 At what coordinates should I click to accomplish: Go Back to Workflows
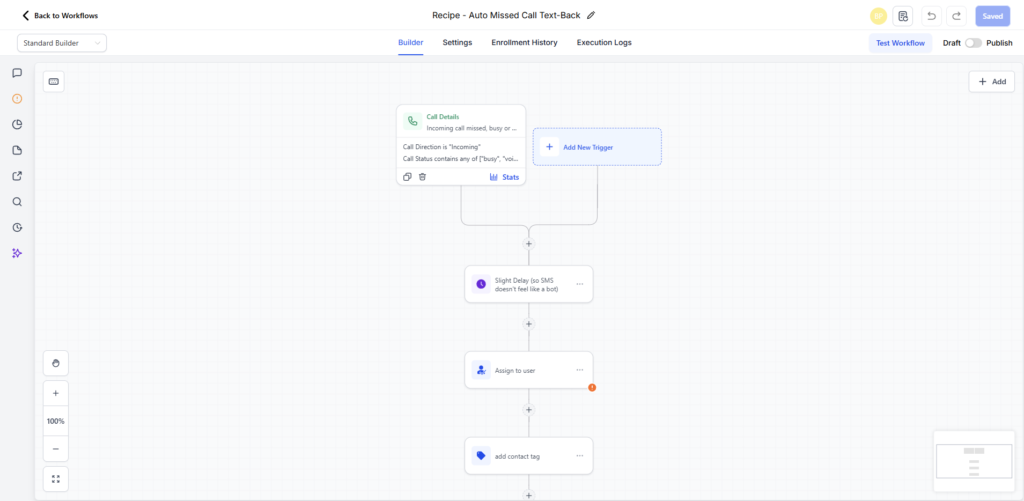(60, 16)
